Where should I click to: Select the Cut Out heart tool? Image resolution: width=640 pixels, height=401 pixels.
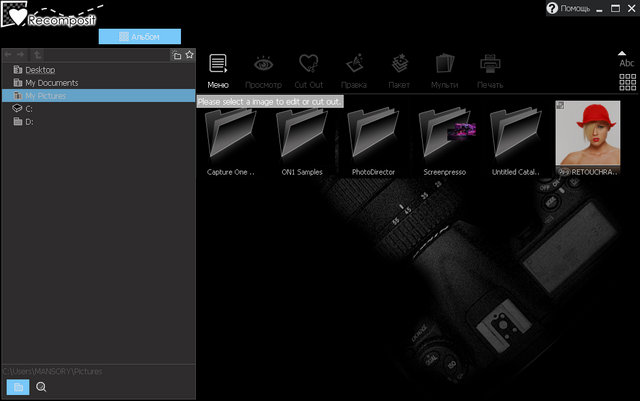point(308,68)
